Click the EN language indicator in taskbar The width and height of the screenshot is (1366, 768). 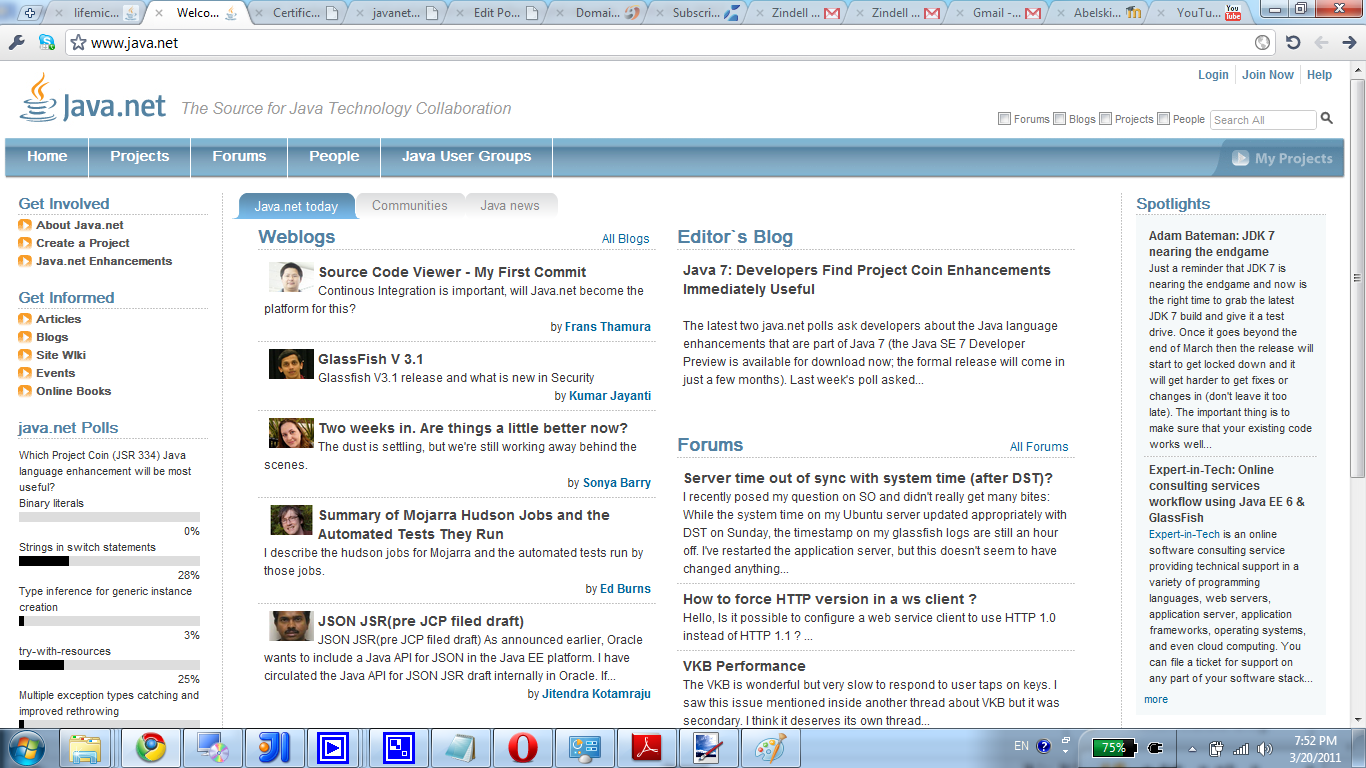coord(1021,746)
